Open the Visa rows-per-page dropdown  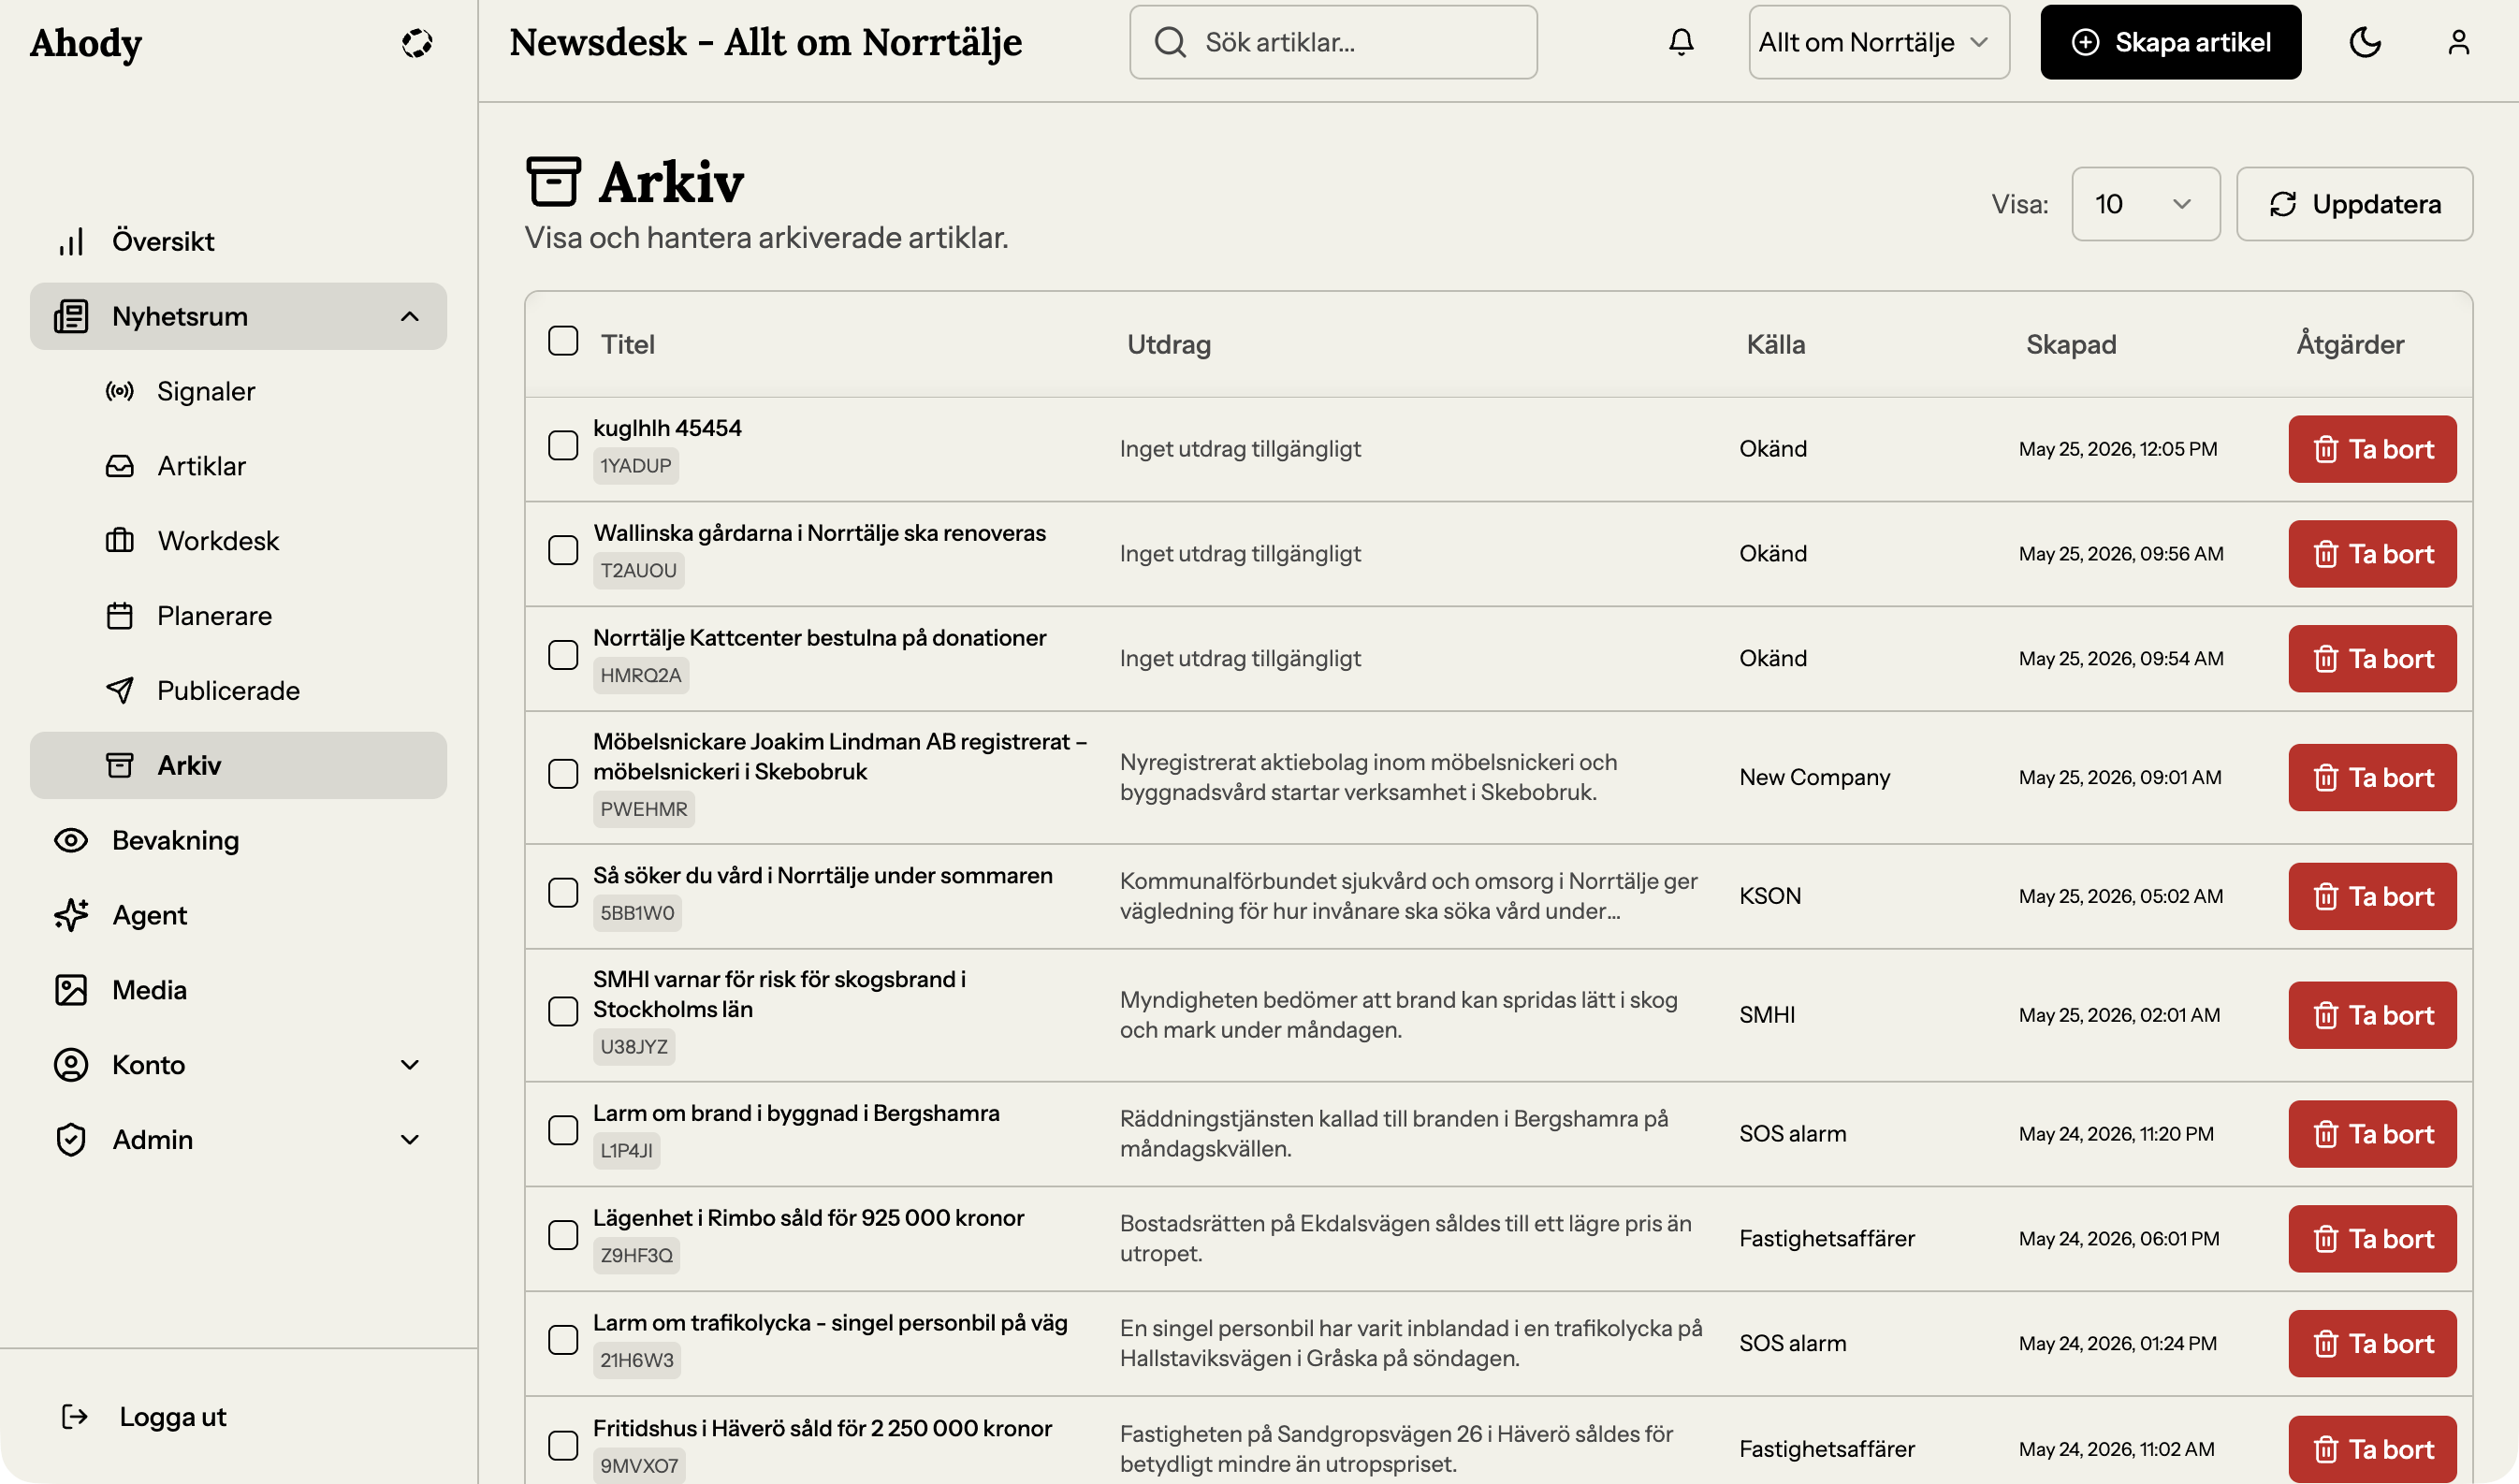coord(2145,204)
